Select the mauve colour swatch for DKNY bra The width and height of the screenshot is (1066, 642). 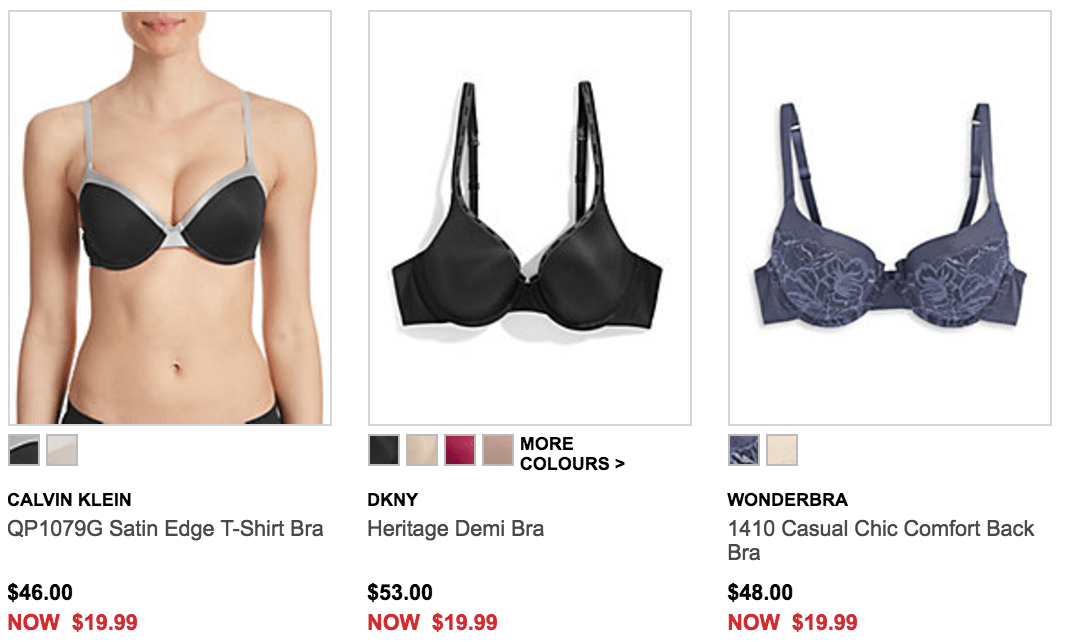[x=498, y=450]
